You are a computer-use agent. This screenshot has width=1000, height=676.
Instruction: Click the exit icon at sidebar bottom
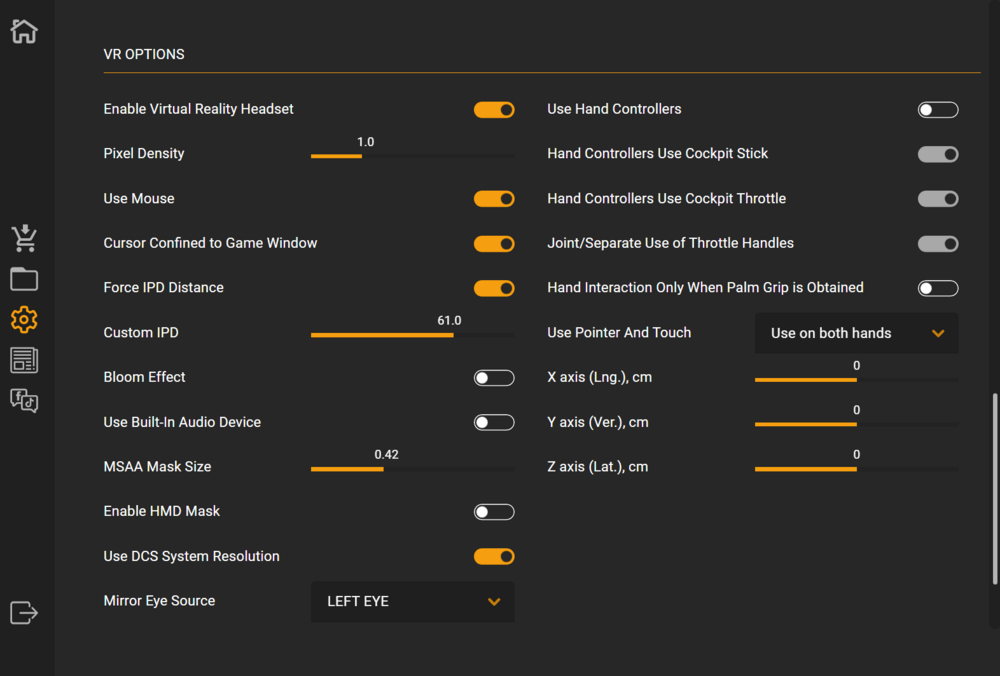(x=24, y=612)
